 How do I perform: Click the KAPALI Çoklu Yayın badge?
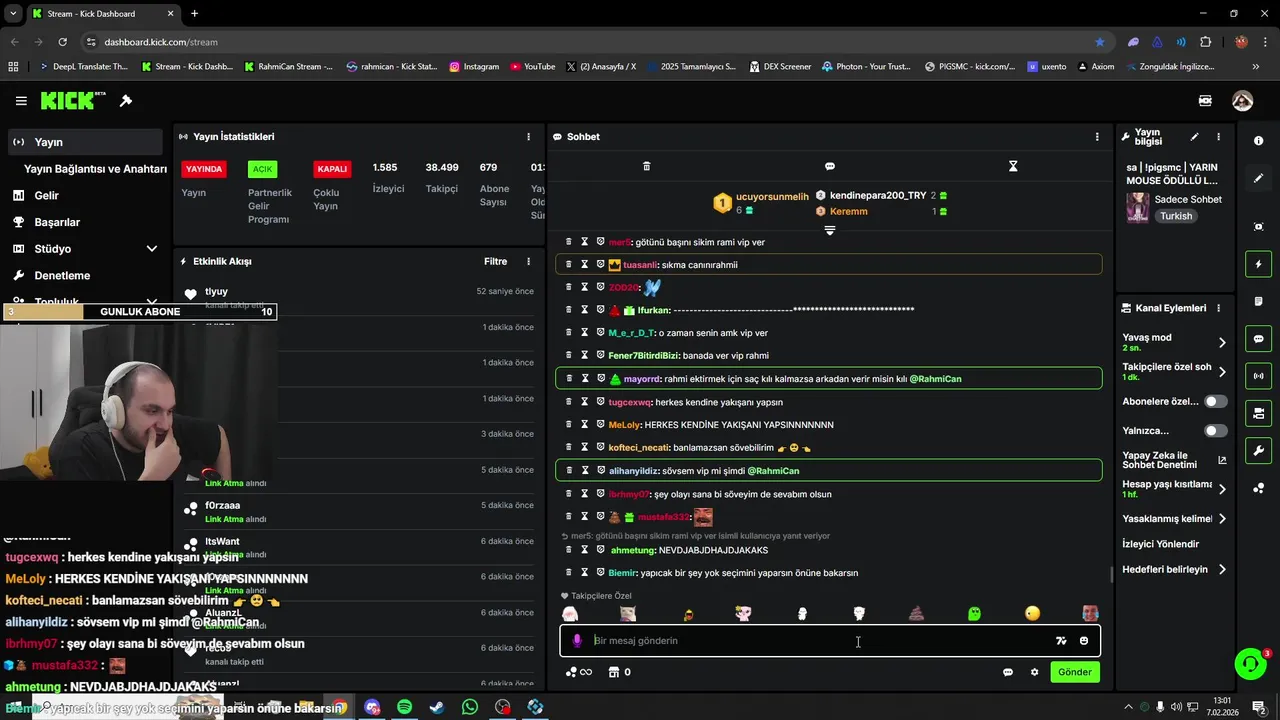pos(332,169)
